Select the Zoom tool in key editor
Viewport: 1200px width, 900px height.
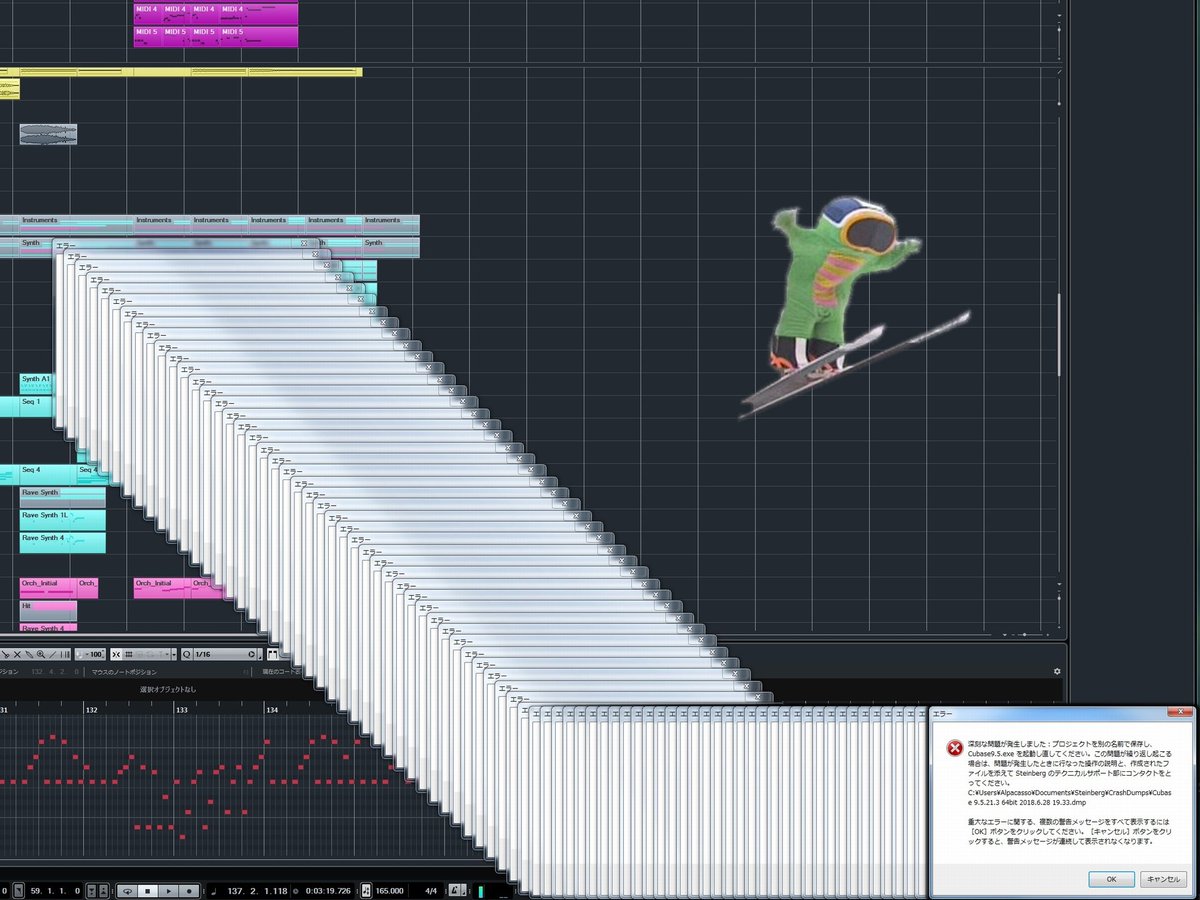click(x=41, y=654)
